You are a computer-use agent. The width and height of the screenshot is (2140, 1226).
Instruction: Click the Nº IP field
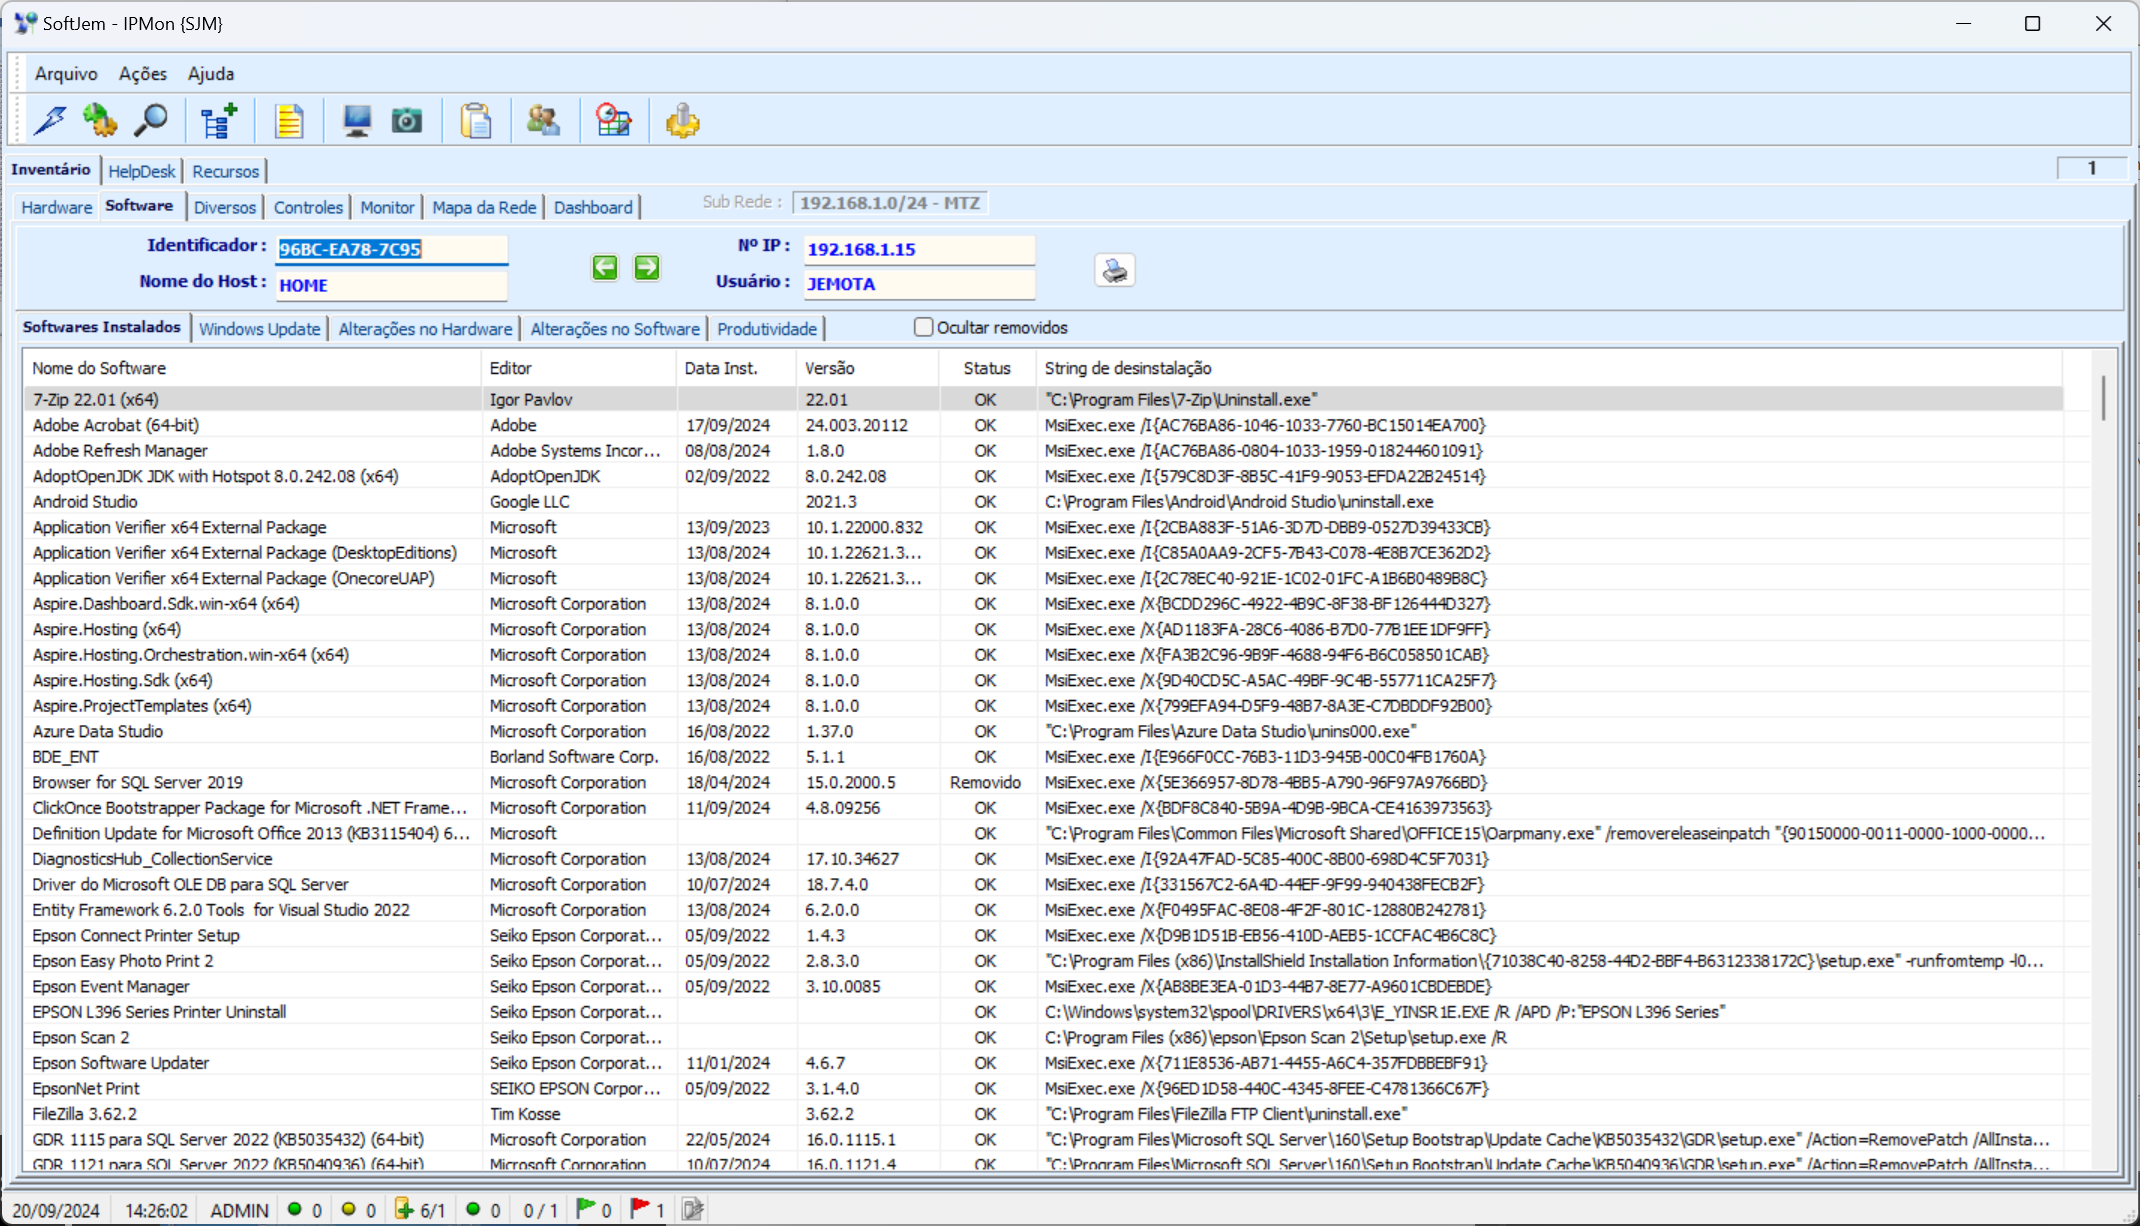919,249
